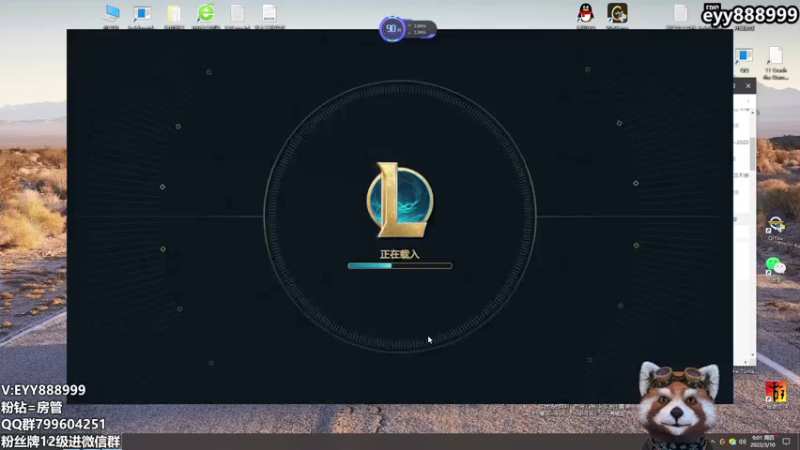Image resolution: width=800 pixels, height=450 pixels.
Task: Click the scroll-down arrow in the background window
Action: 753,355
